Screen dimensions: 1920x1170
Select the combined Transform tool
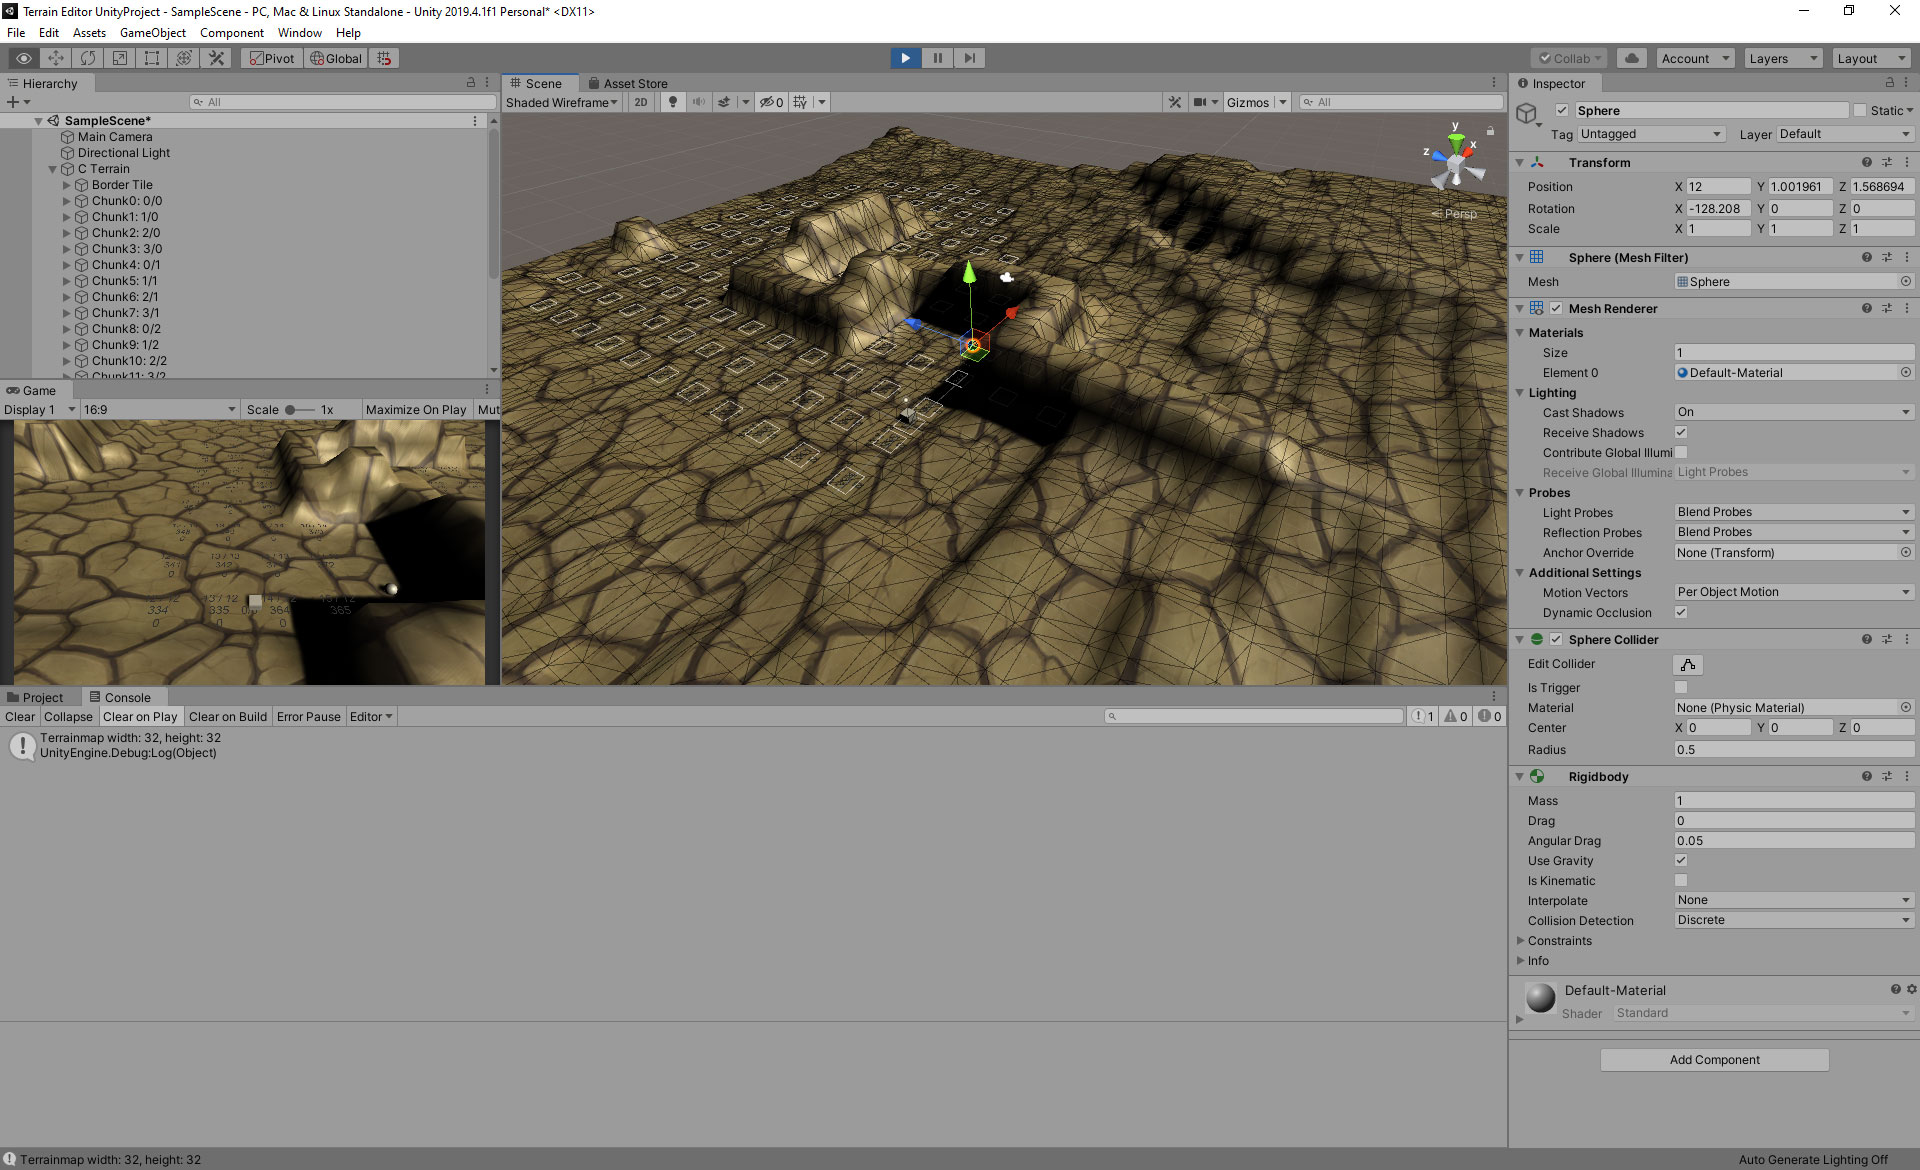[184, 58]
